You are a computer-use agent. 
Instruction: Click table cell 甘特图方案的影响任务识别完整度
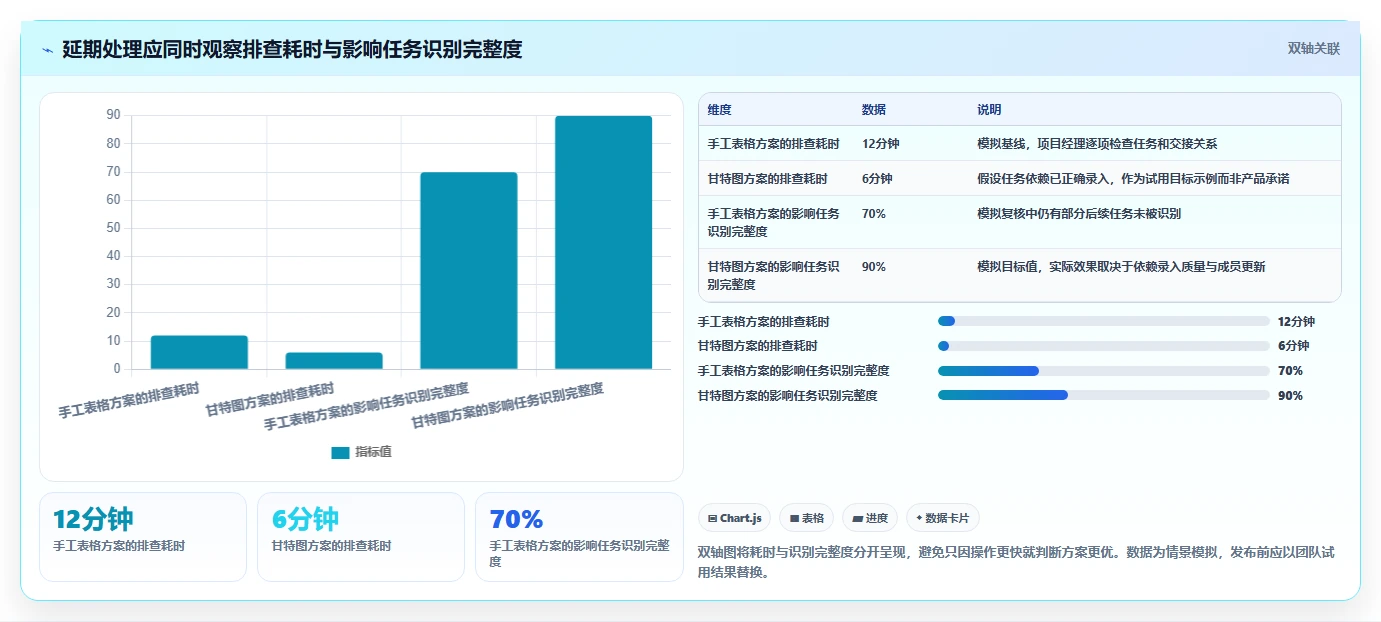pos(775,275)
